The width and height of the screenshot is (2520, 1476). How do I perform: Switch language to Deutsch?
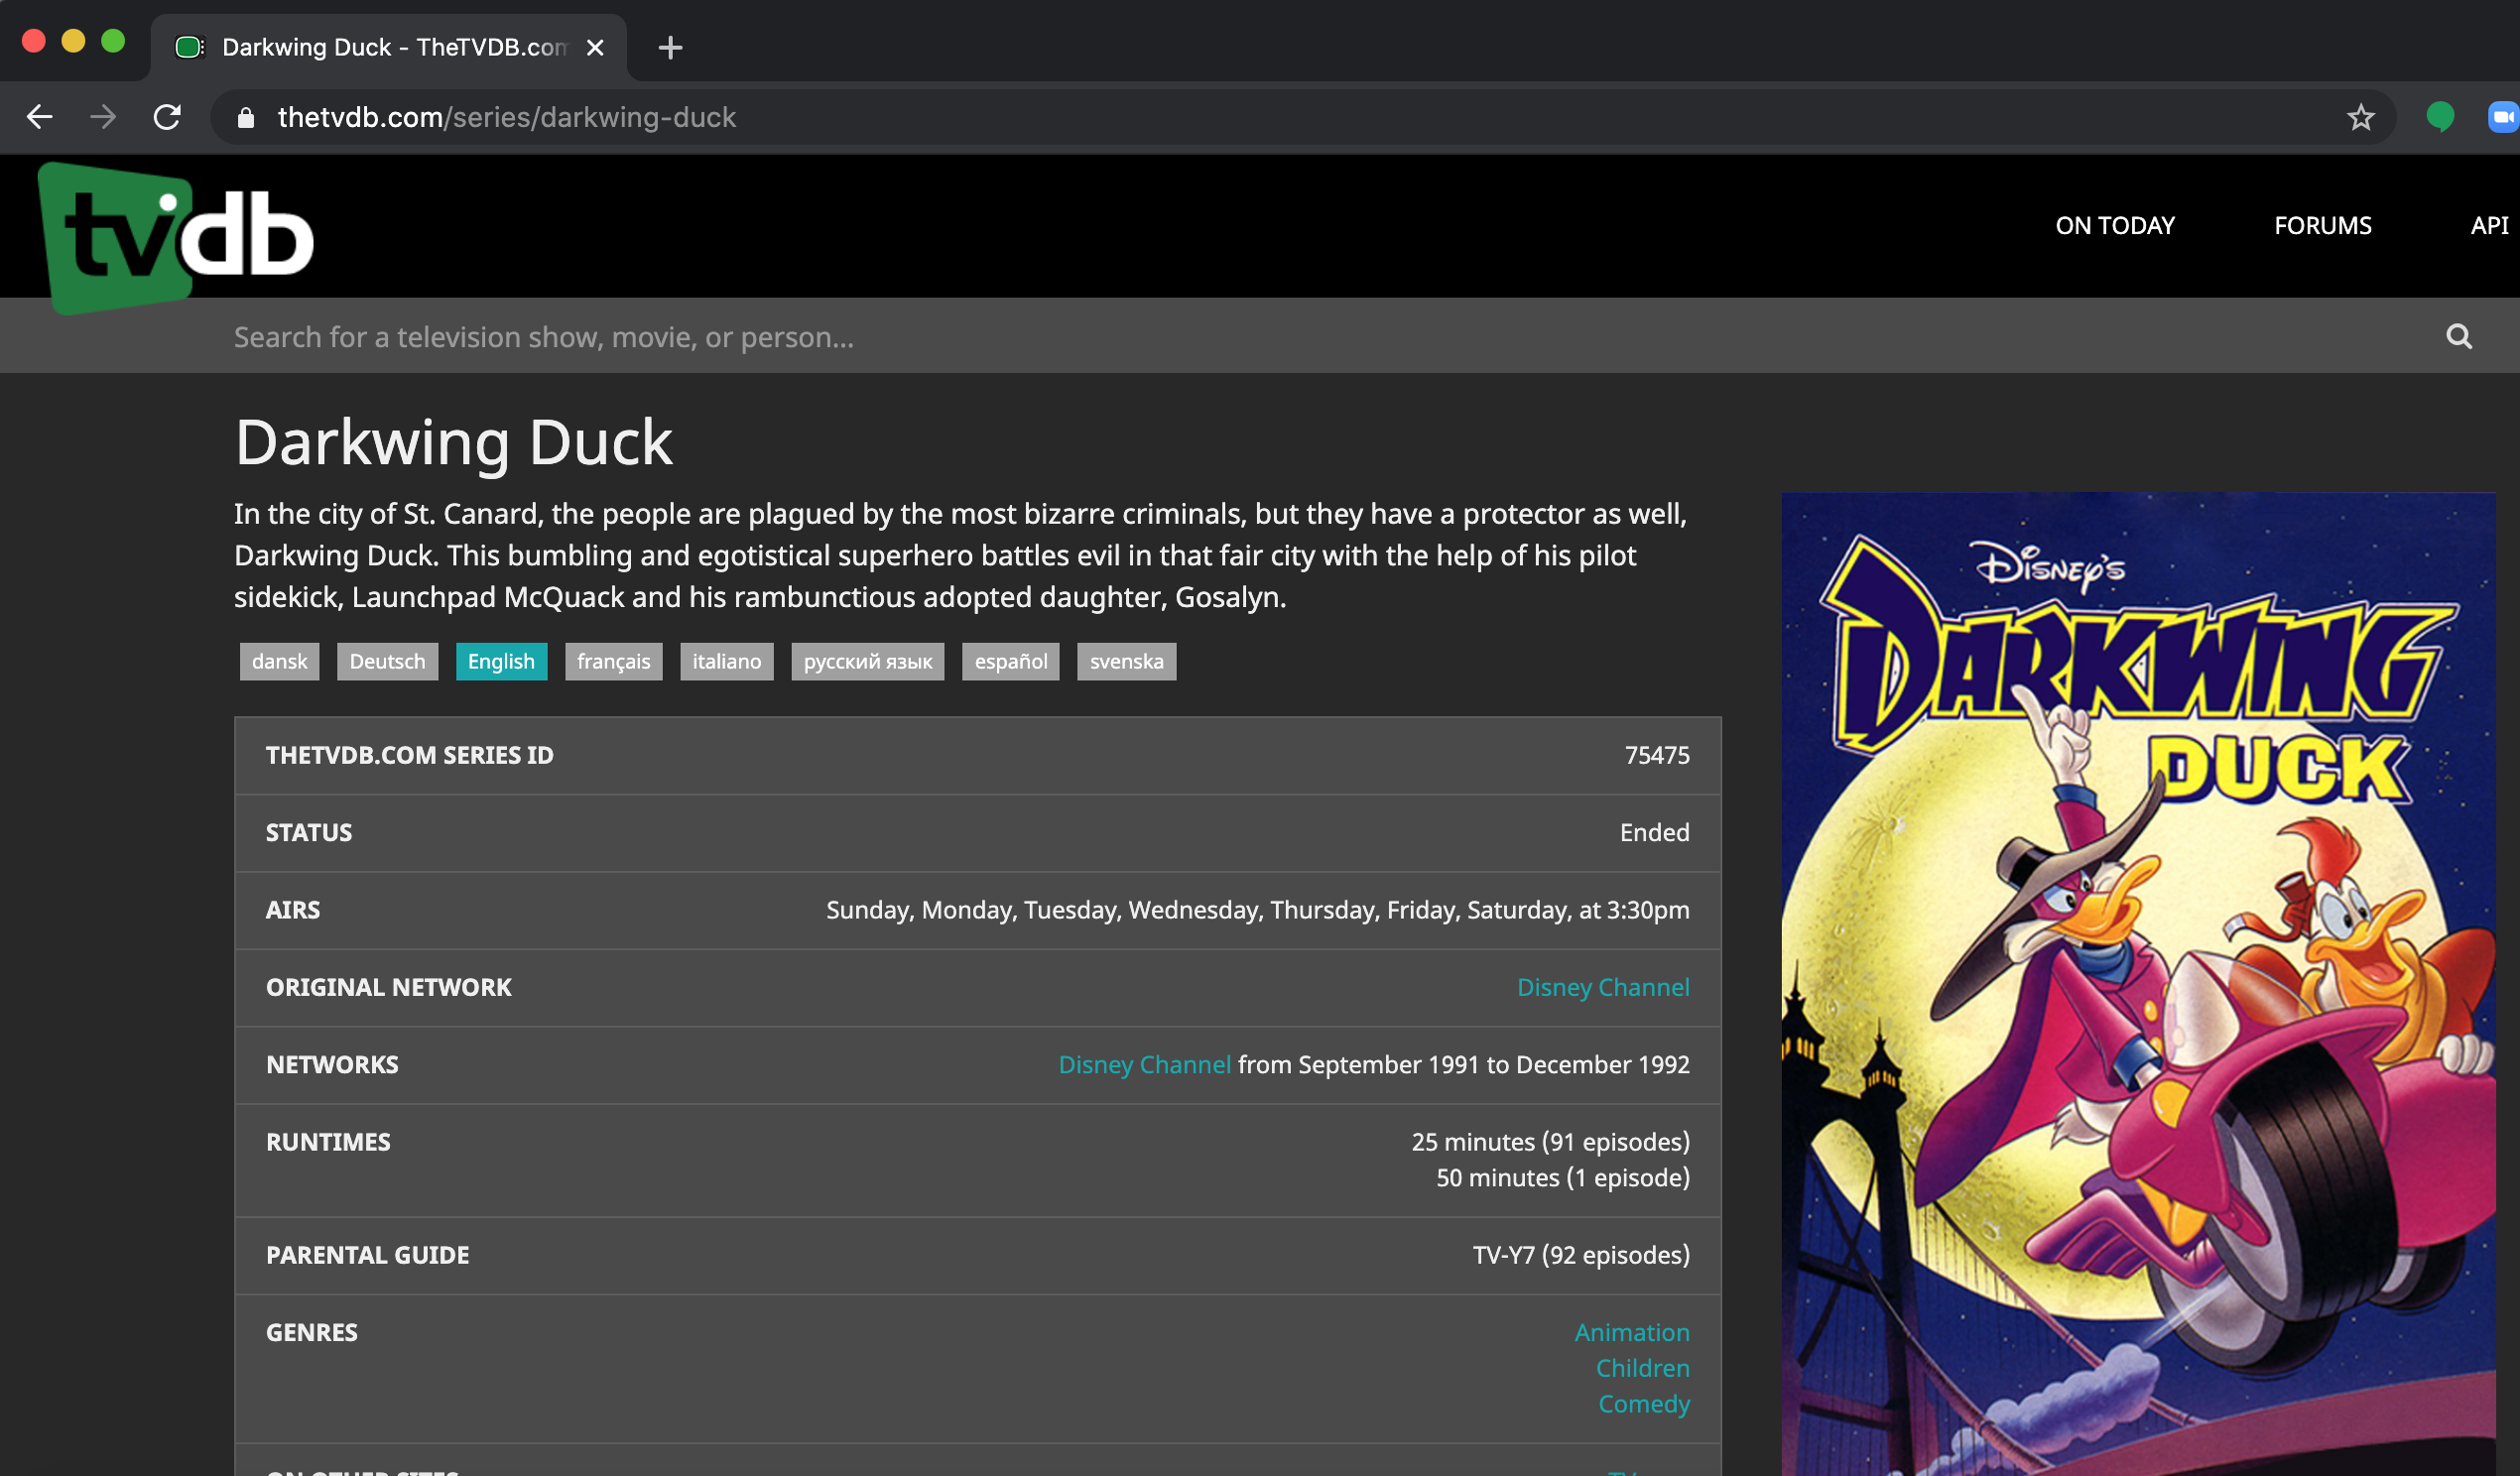click(387, 661)
